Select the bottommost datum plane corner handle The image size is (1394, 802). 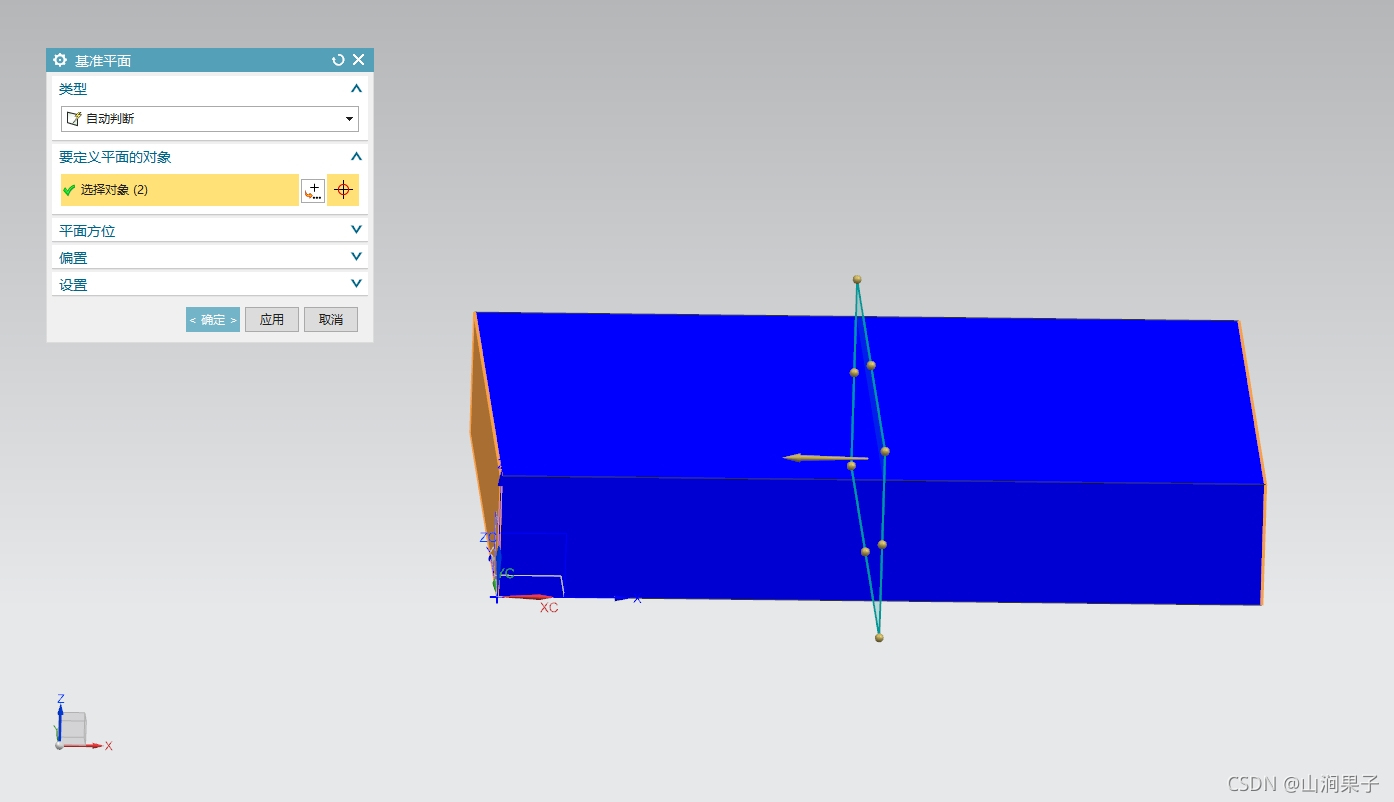(879, 637)
